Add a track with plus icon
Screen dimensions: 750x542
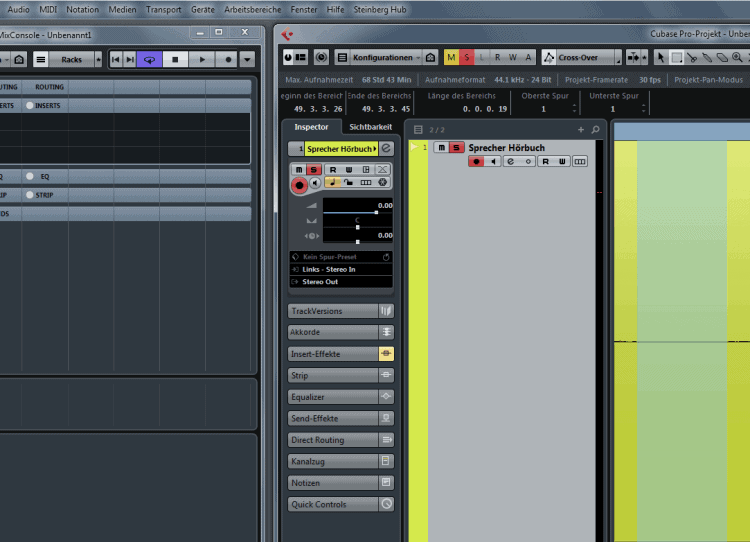point(580,130)
